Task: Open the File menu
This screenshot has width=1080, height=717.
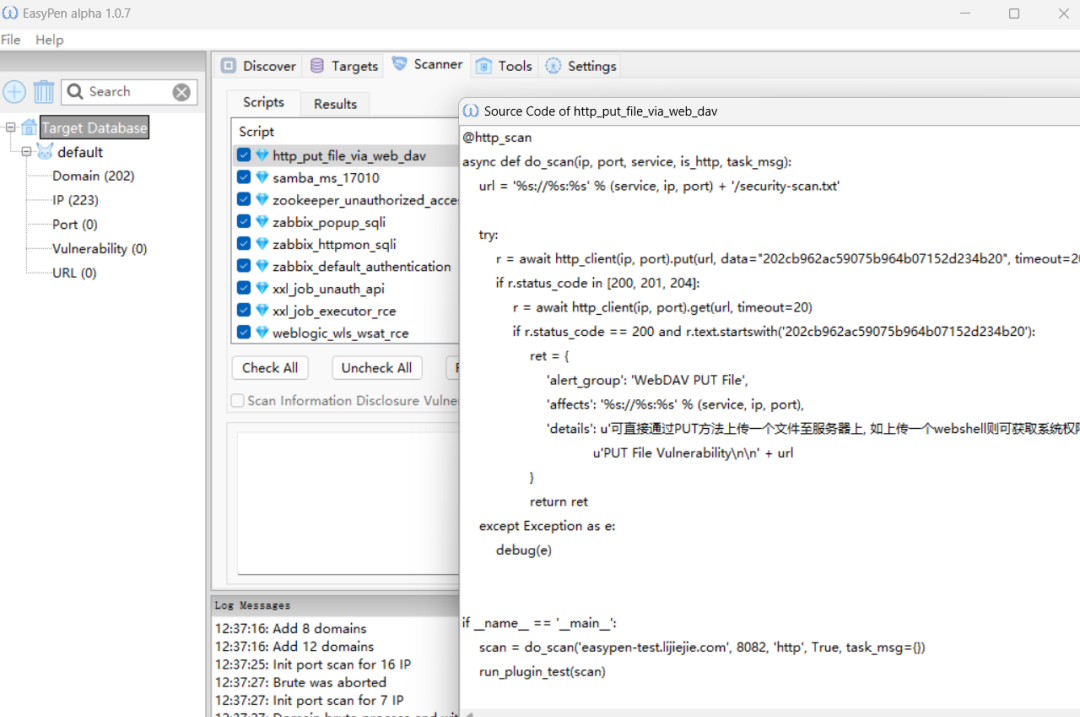Action: [x=10, y=40]
